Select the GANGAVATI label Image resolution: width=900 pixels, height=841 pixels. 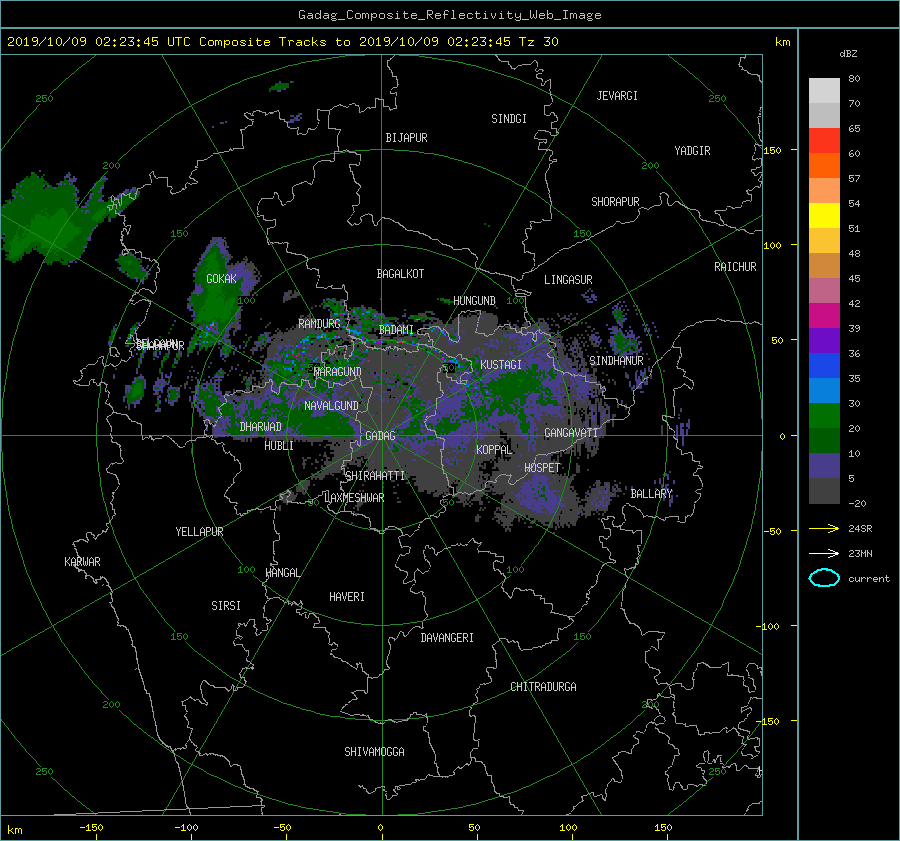(x=571, y=433)
